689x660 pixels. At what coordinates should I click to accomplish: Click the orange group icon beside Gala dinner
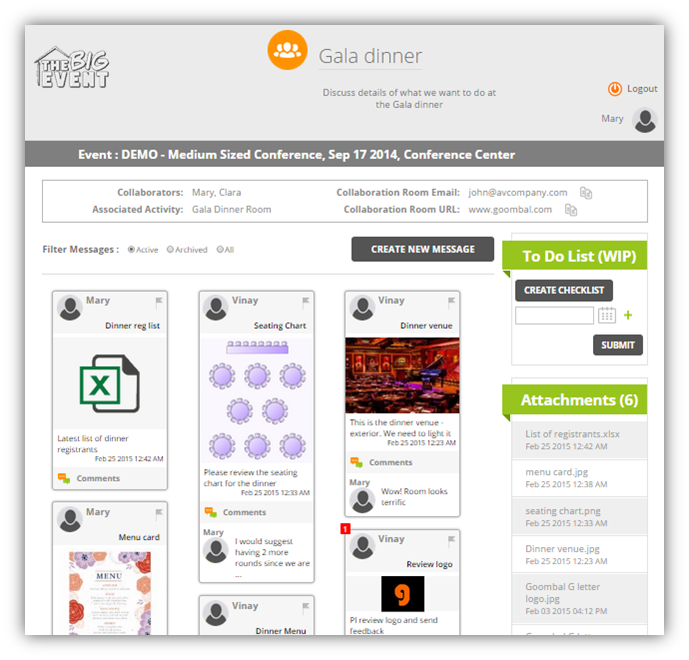coord(287,50)
